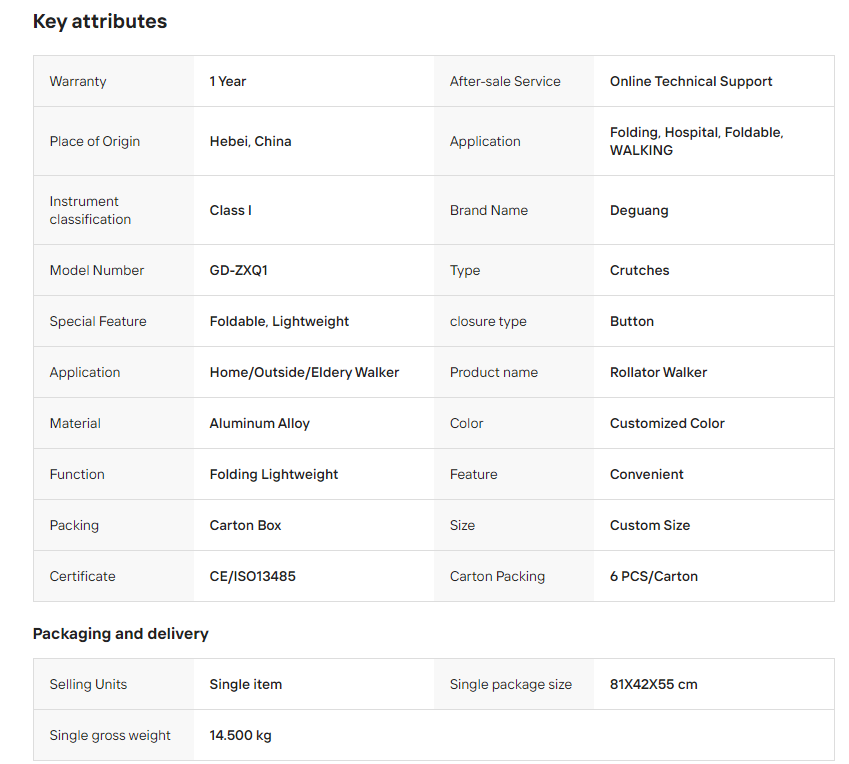Click the "Key attributes" heading

click(100, 21)
